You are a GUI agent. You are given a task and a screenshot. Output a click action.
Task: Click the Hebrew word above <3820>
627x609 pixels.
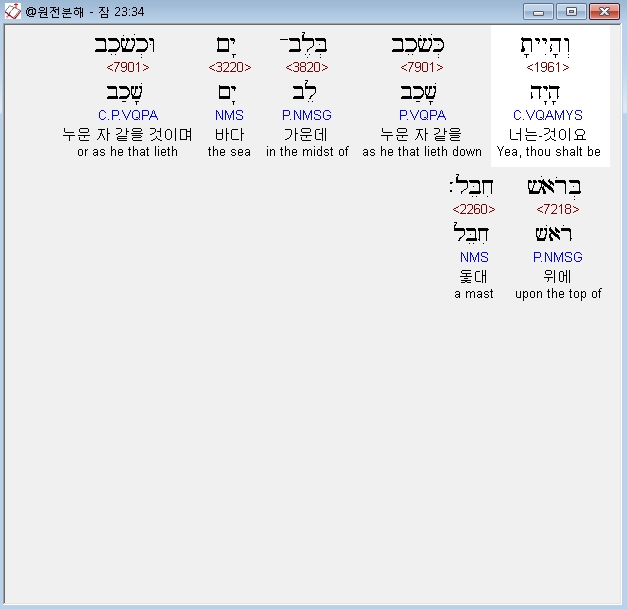304,43
